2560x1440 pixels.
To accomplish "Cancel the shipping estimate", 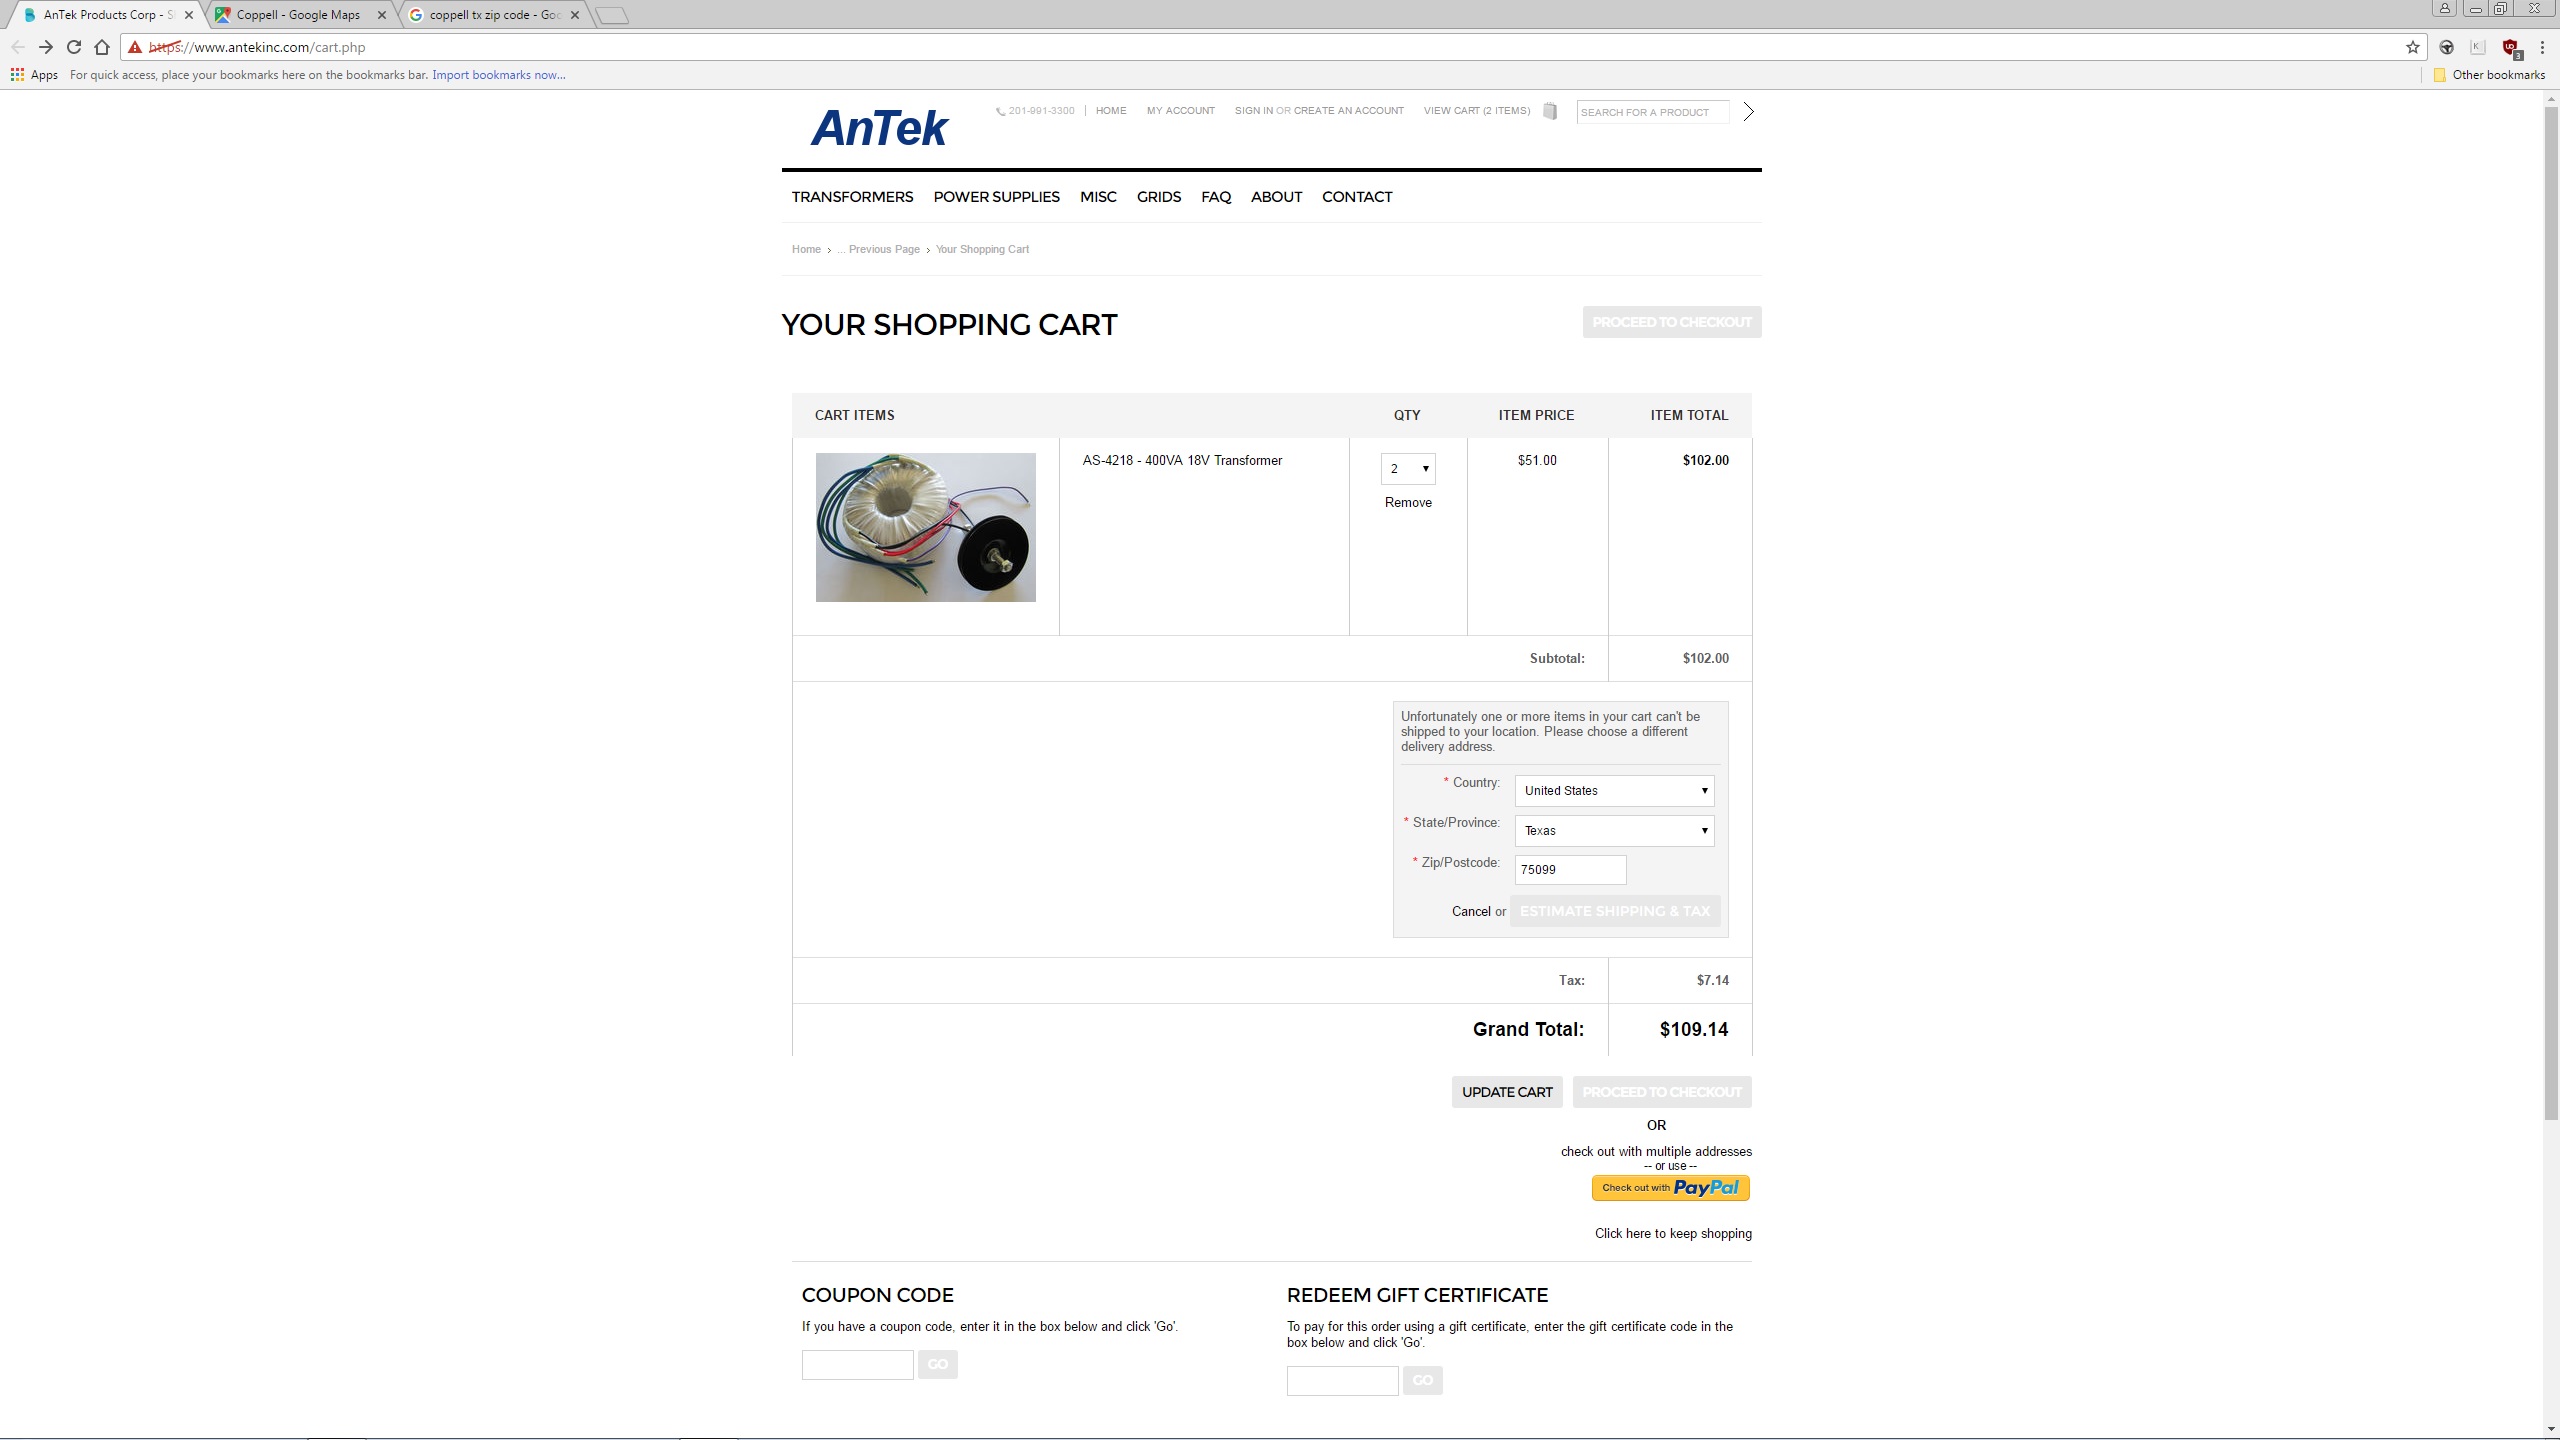I will click(1471, 911).
